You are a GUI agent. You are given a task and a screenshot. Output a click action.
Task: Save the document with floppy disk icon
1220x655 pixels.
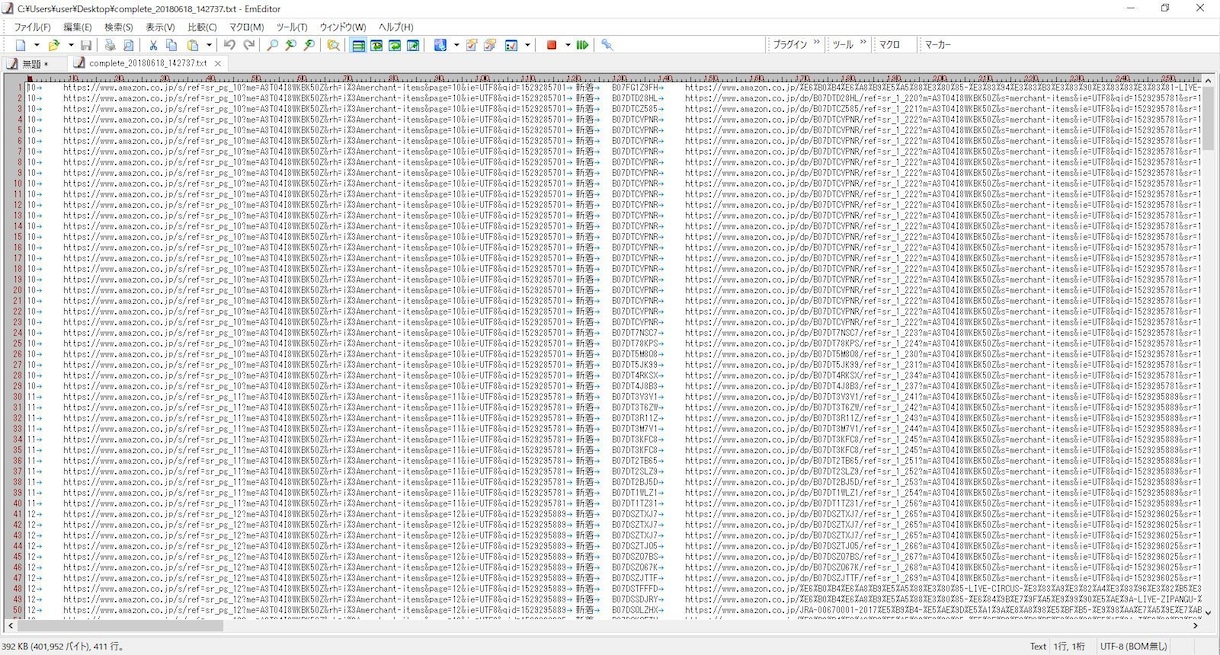[x=87, y=45]
